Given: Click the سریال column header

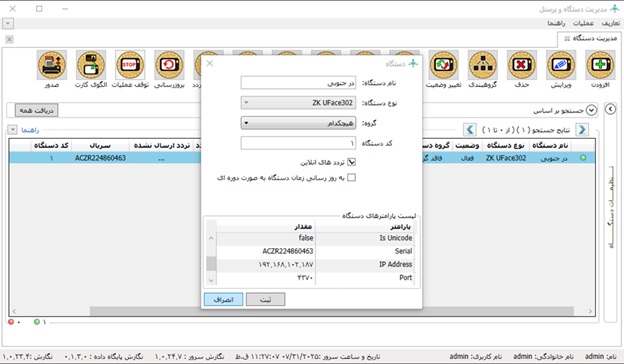Looking at the screenshot, I should (x=100, y=146).
